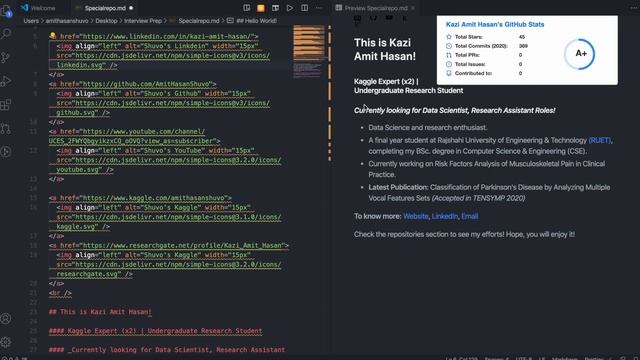Screen dimensions: 640x360
Task: Click 'Check the repositories section' paragraph
Action: pos(464,234)
